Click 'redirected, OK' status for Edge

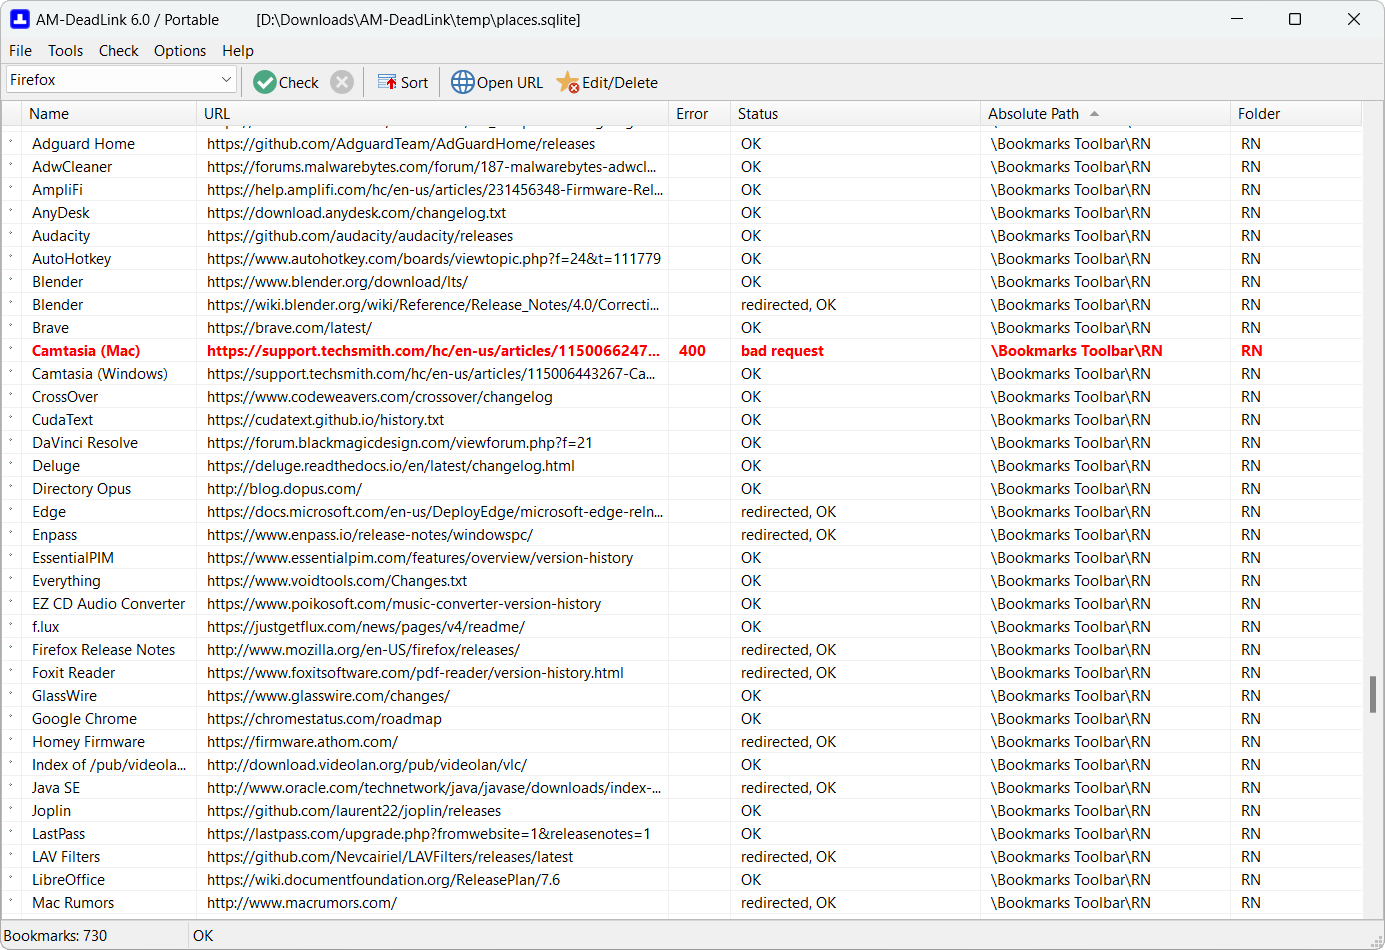tap(788, 512)
